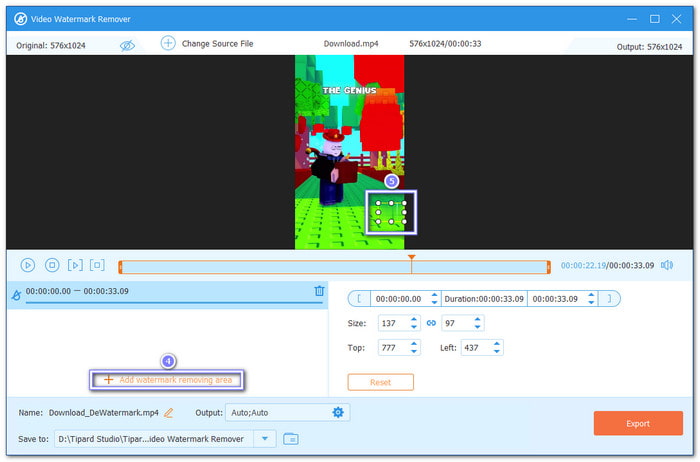The image size is (700, 462).
Task: Click the current time 00:00:22.19 readout
Action: pyautogui.click(x=583, y=266)
